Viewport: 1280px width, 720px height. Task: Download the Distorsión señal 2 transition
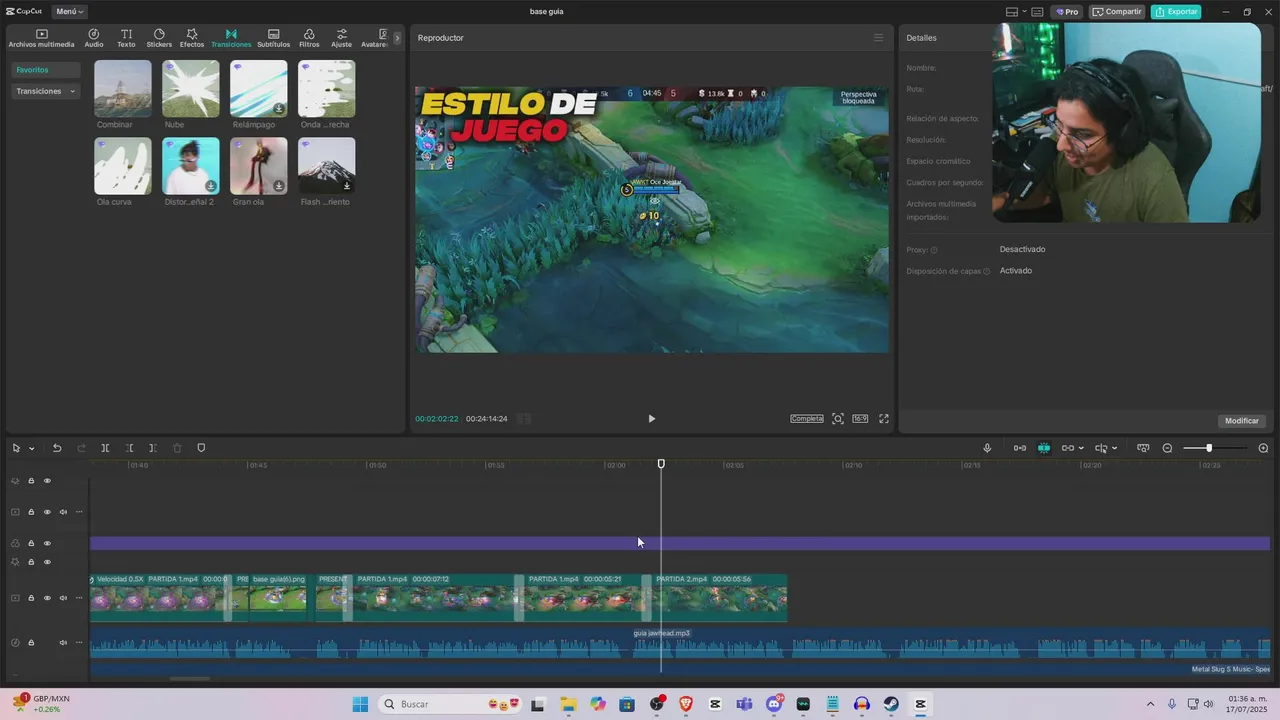[211, 186]
